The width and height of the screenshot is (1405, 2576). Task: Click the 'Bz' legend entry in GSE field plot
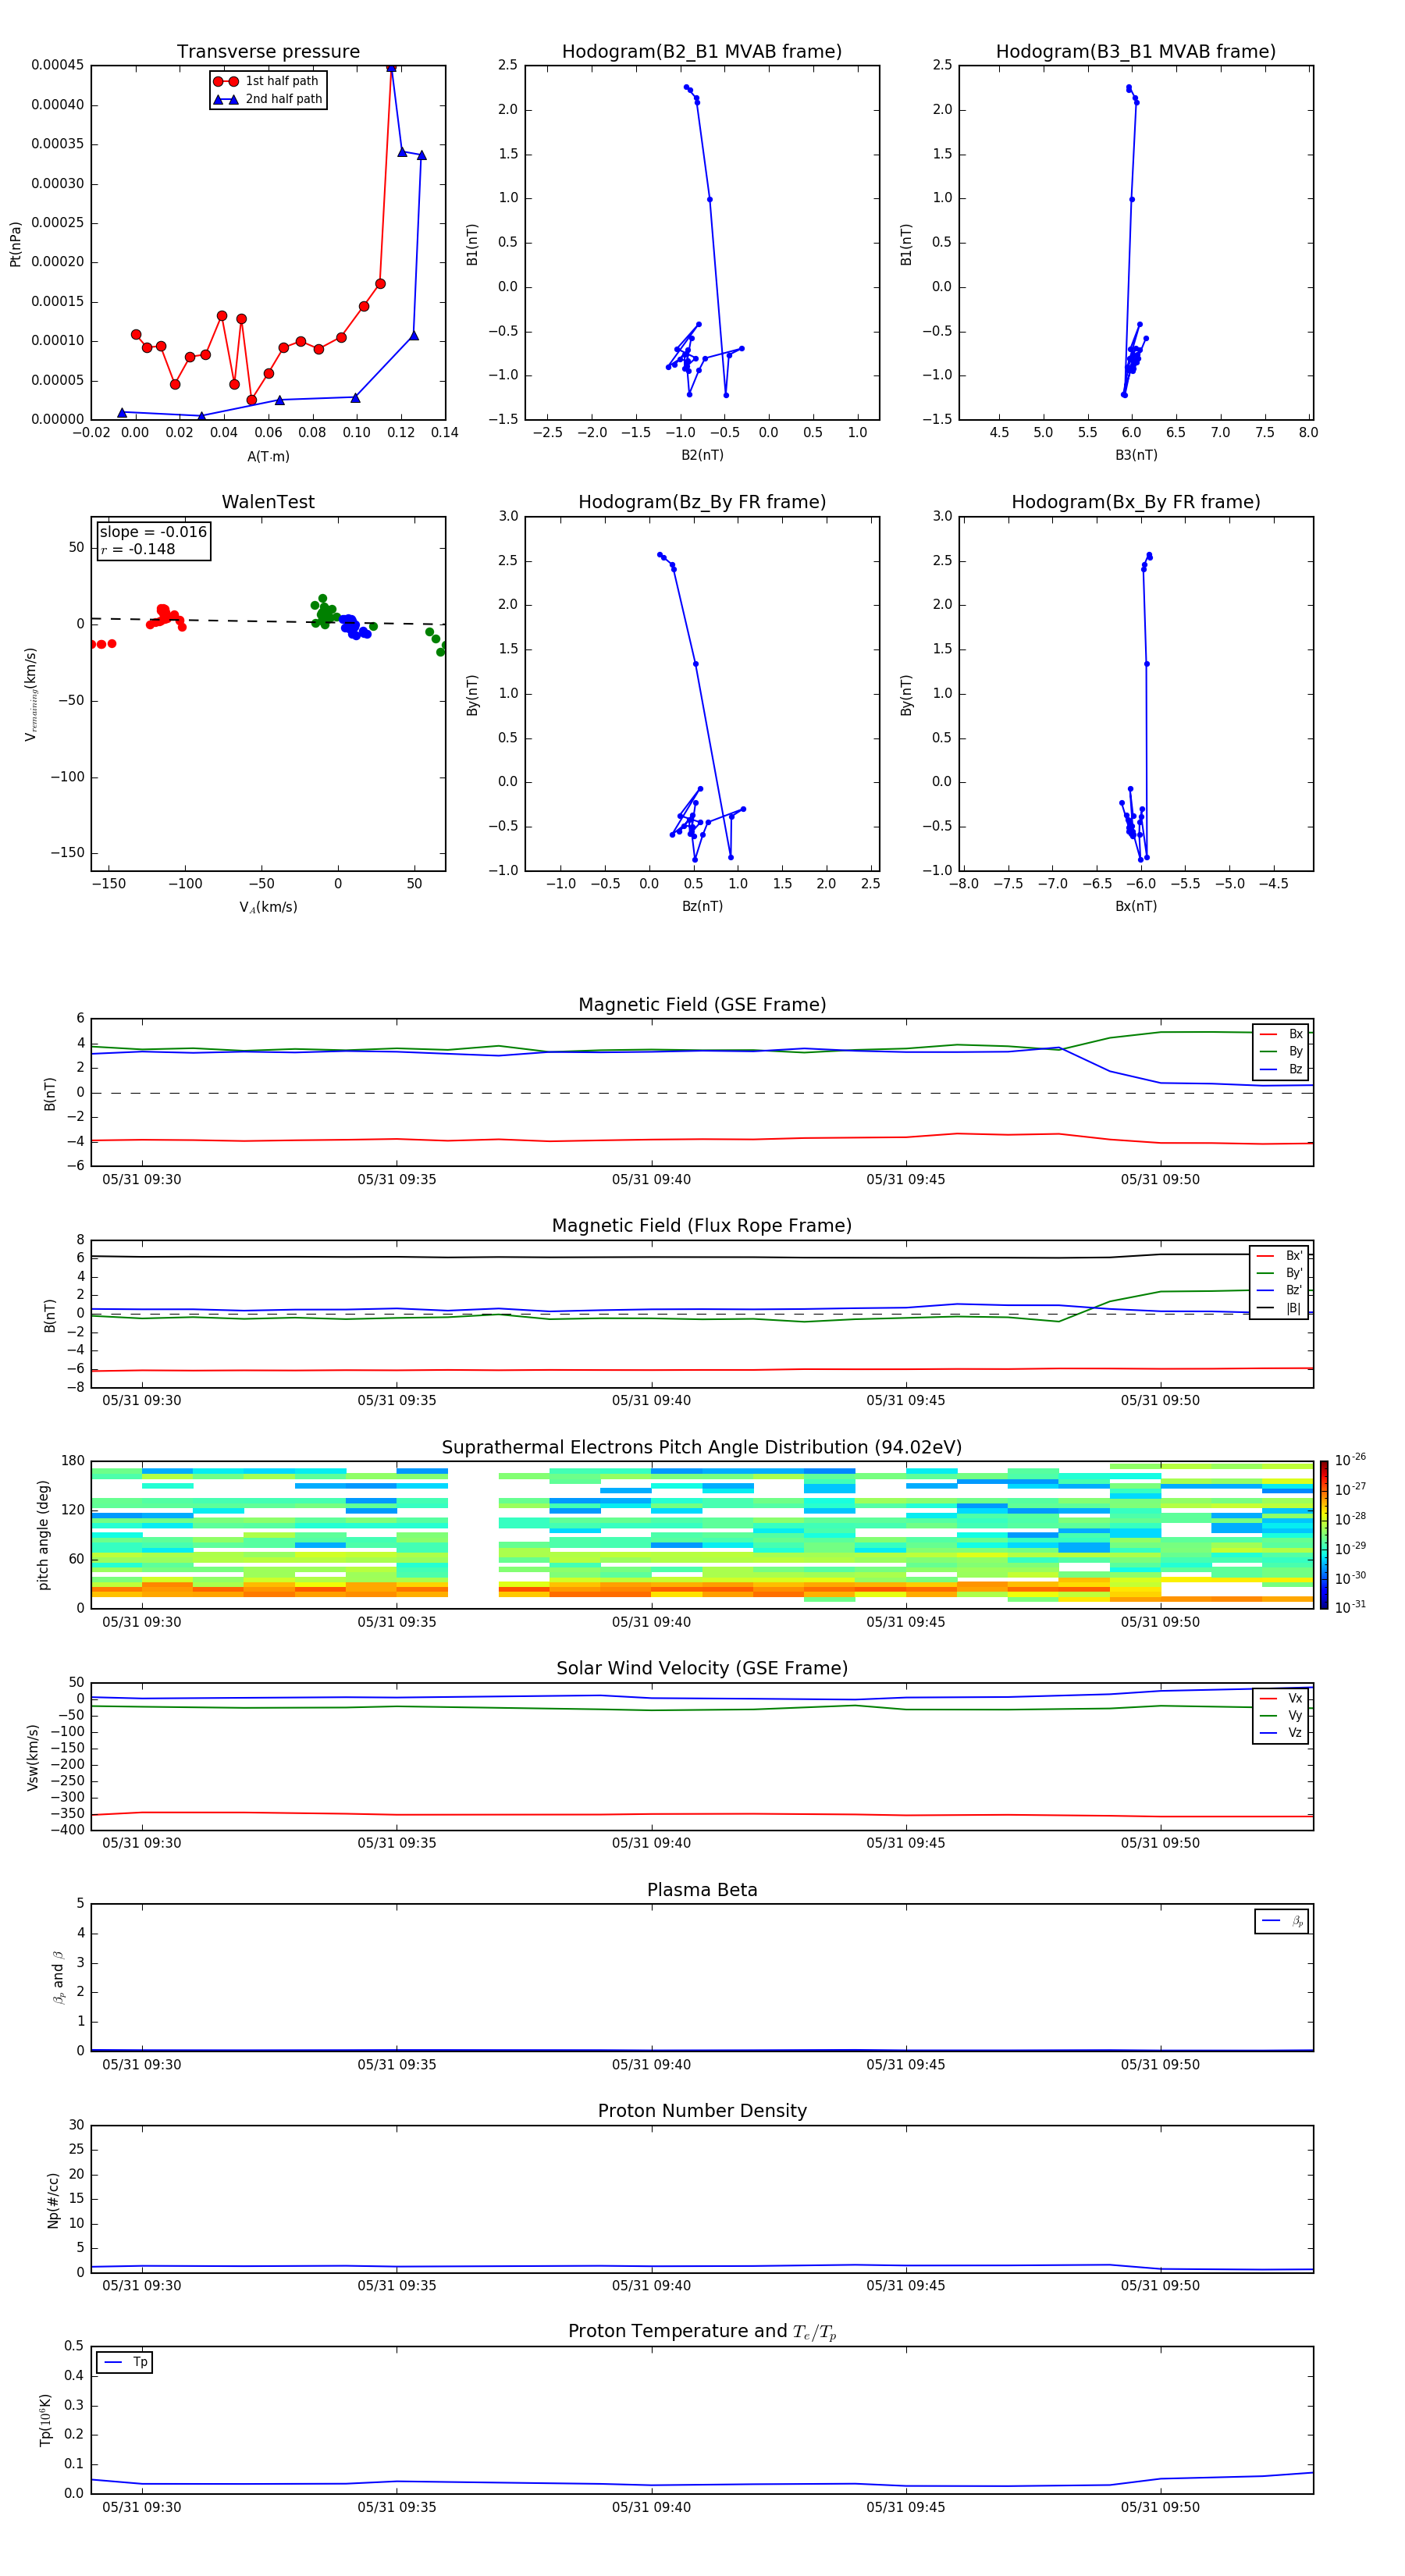tap(1281, 1069)
